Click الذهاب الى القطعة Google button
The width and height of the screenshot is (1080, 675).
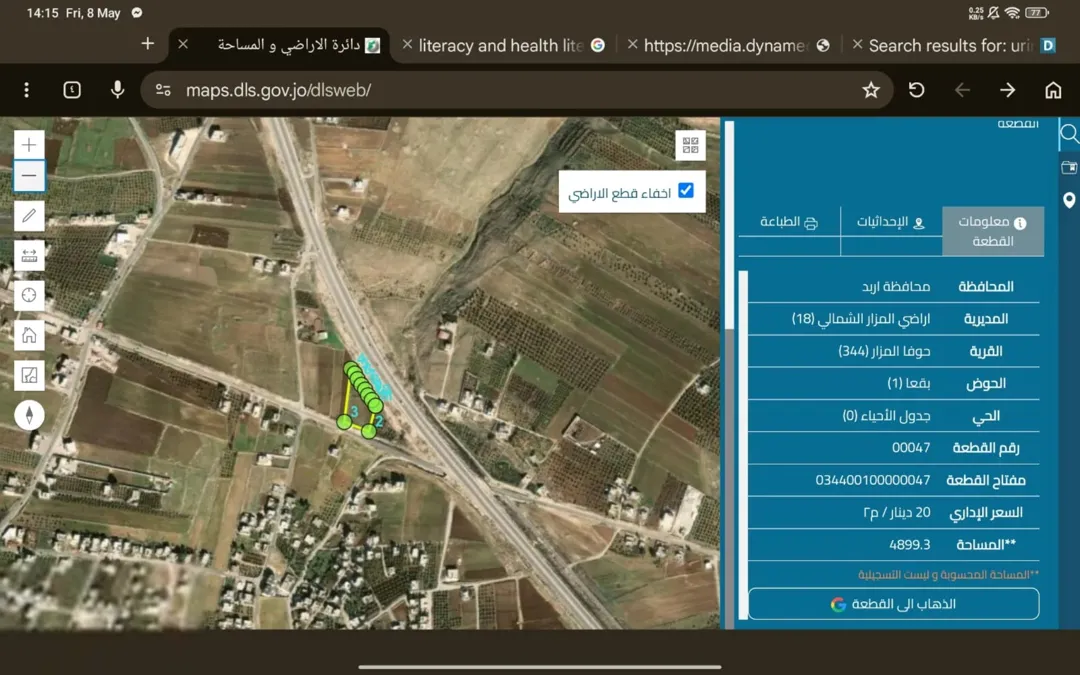point(893,604)
